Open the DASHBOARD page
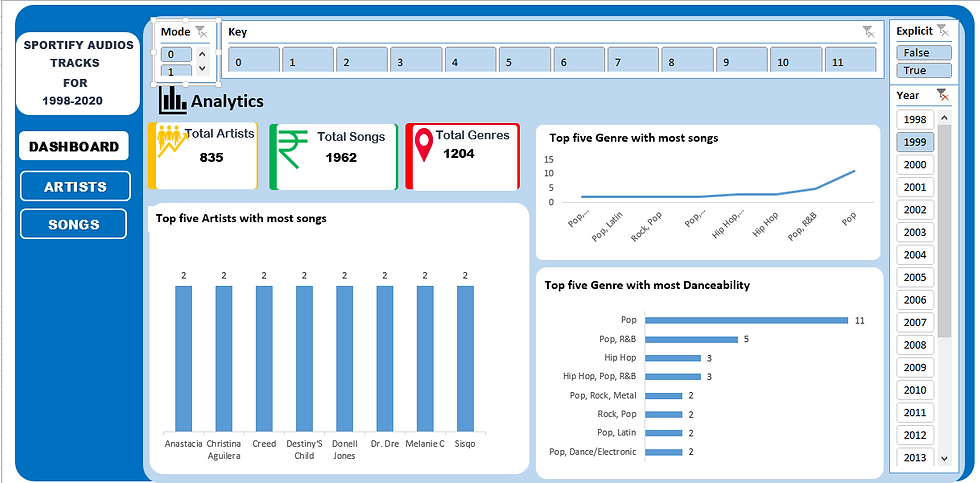The image size is (980, 483). pos(74,146)
